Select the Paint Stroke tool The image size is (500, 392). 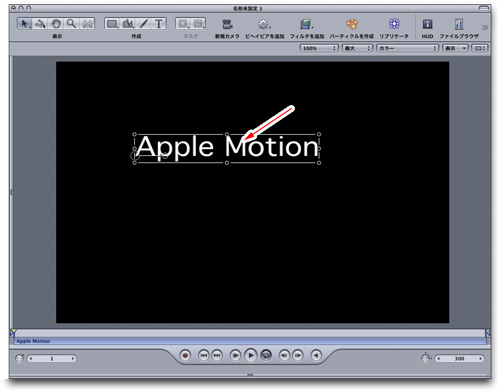pyautogui.click(x=144, y=24)
